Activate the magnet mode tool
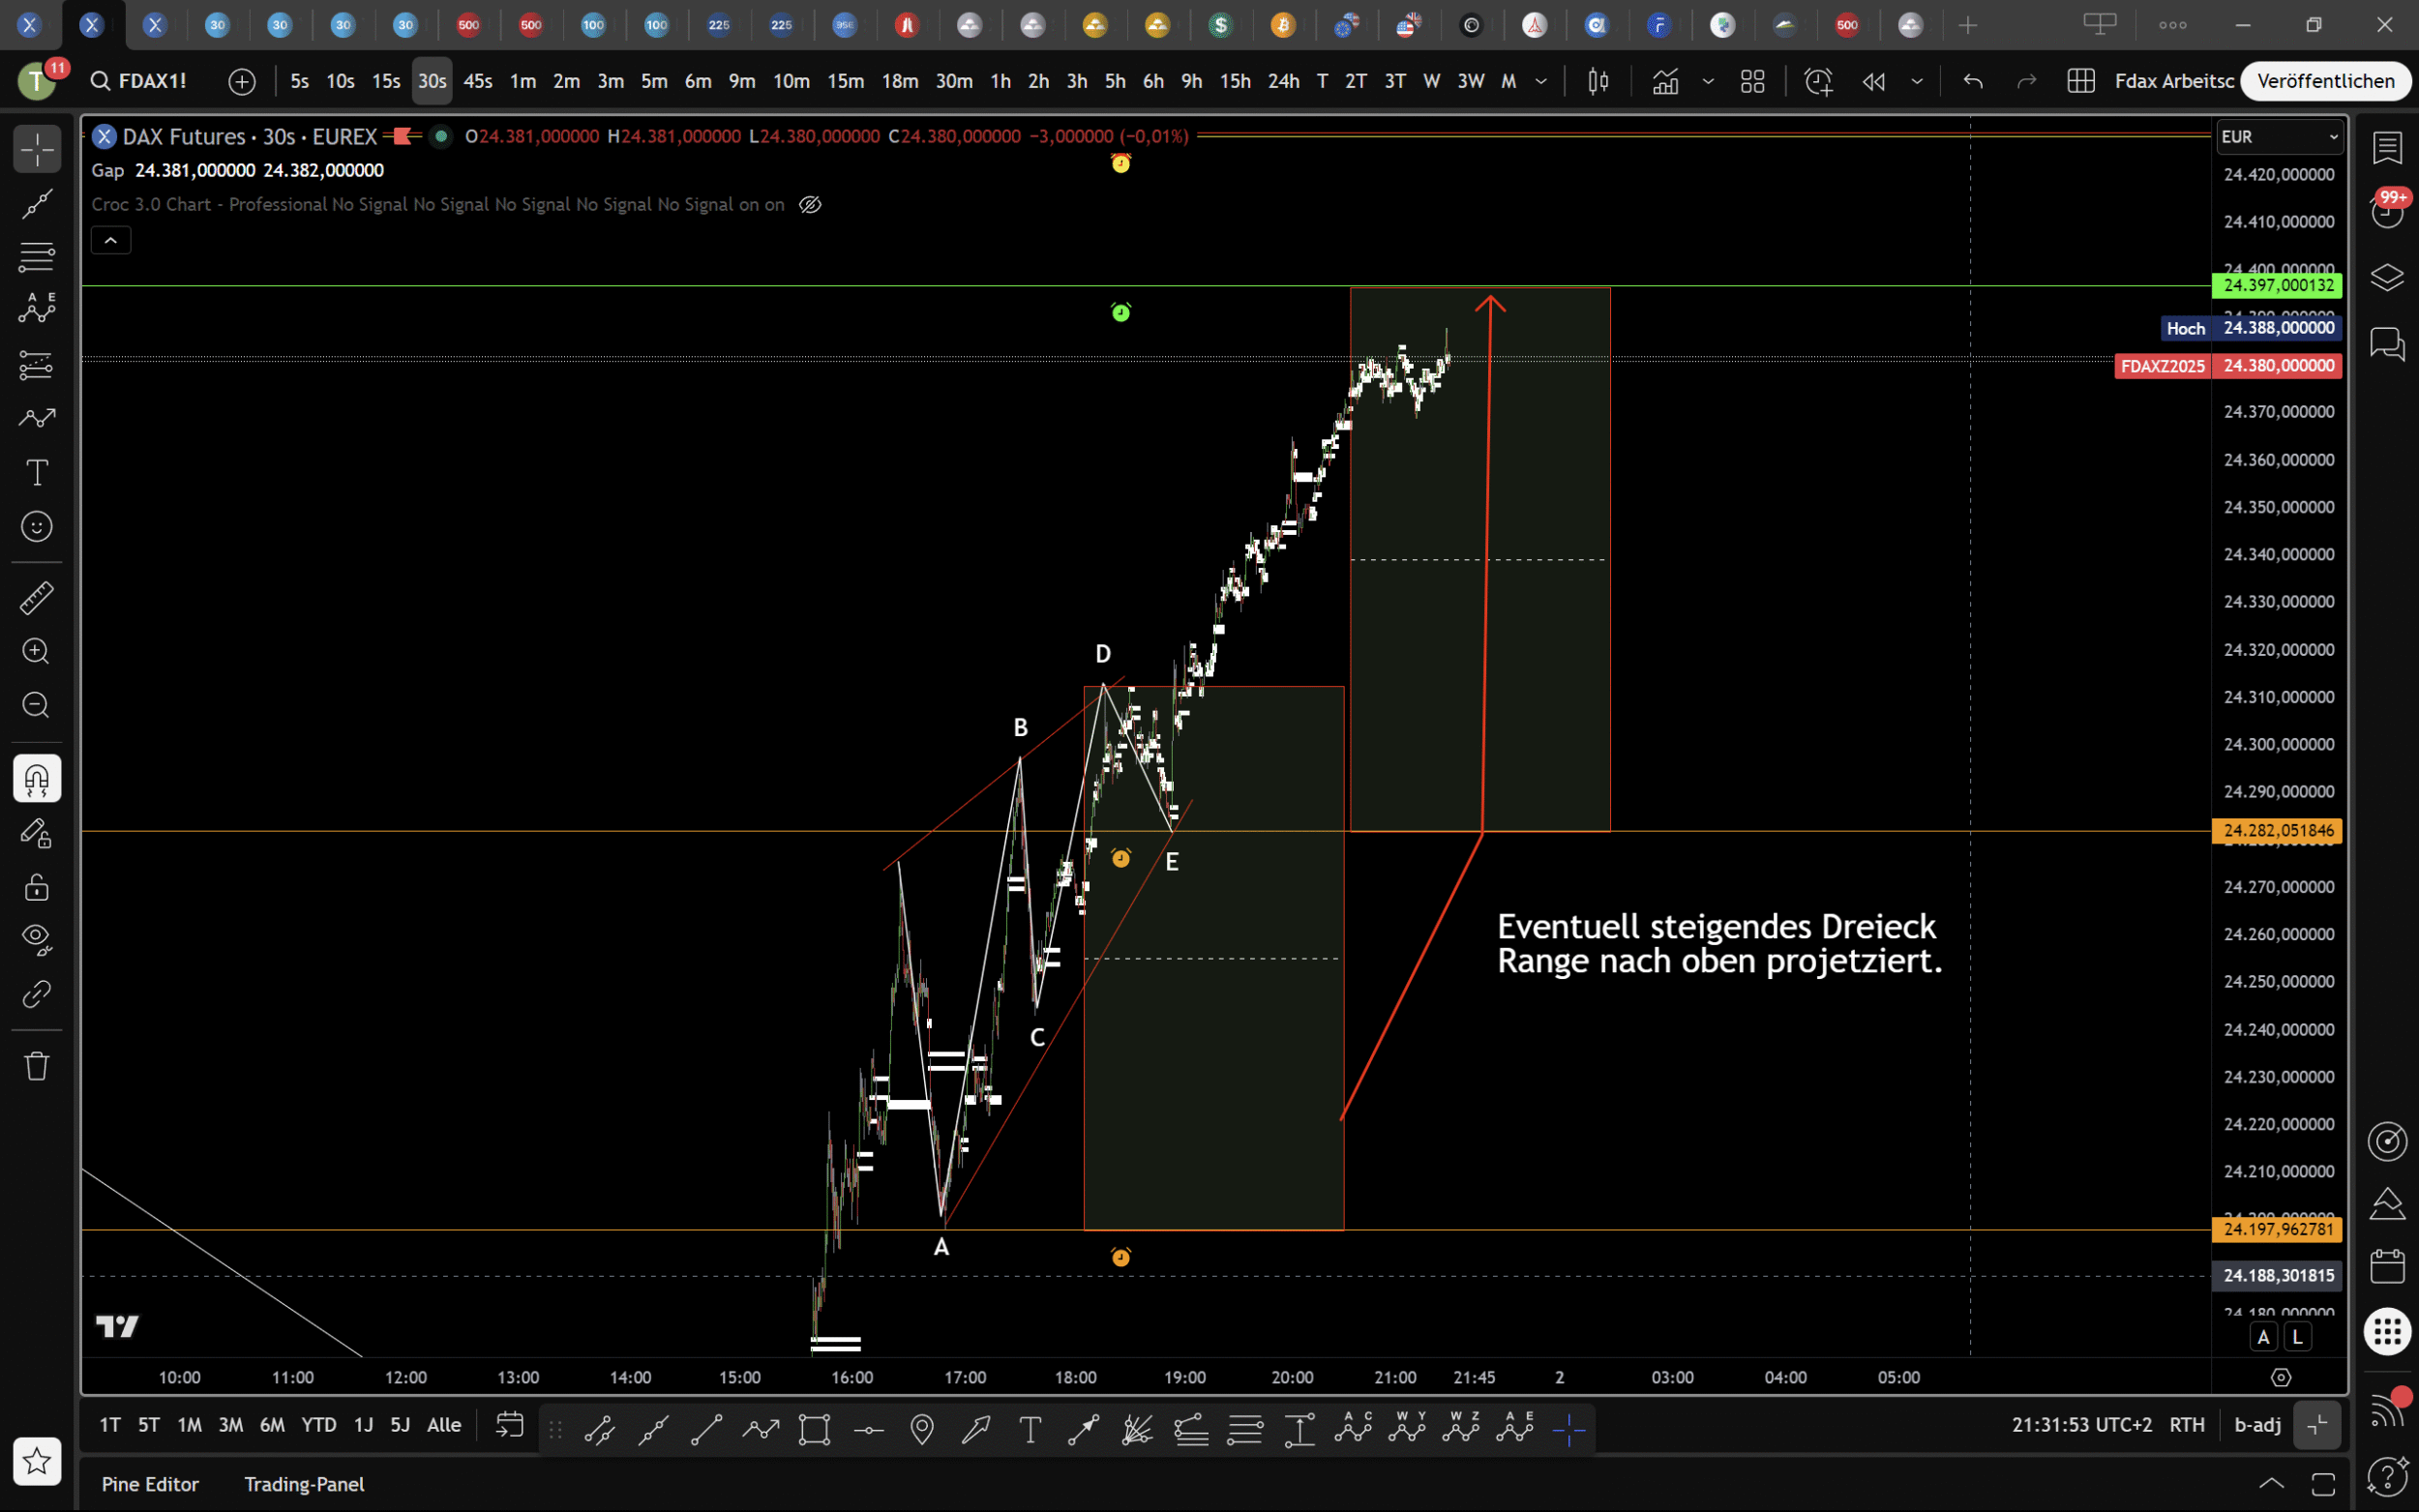 tap(37, 779)
